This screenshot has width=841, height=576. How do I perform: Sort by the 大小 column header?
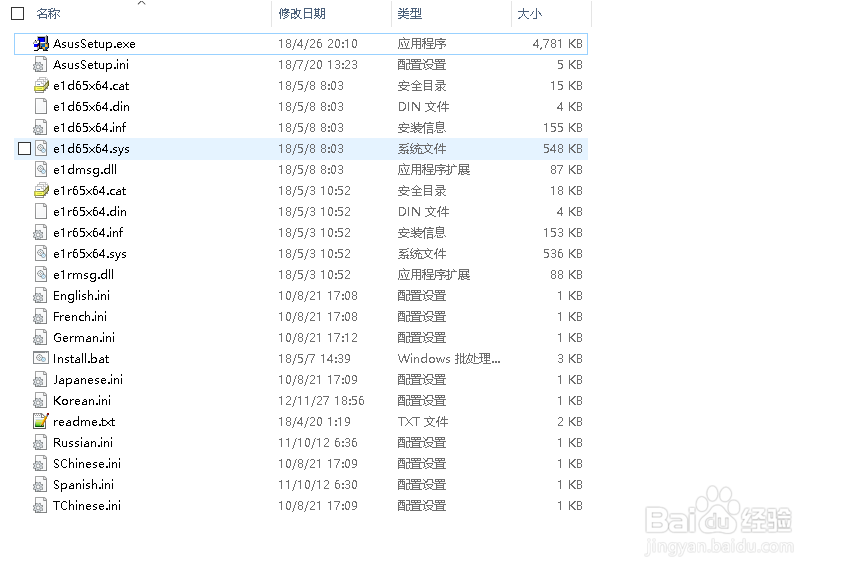pos(529,13)
